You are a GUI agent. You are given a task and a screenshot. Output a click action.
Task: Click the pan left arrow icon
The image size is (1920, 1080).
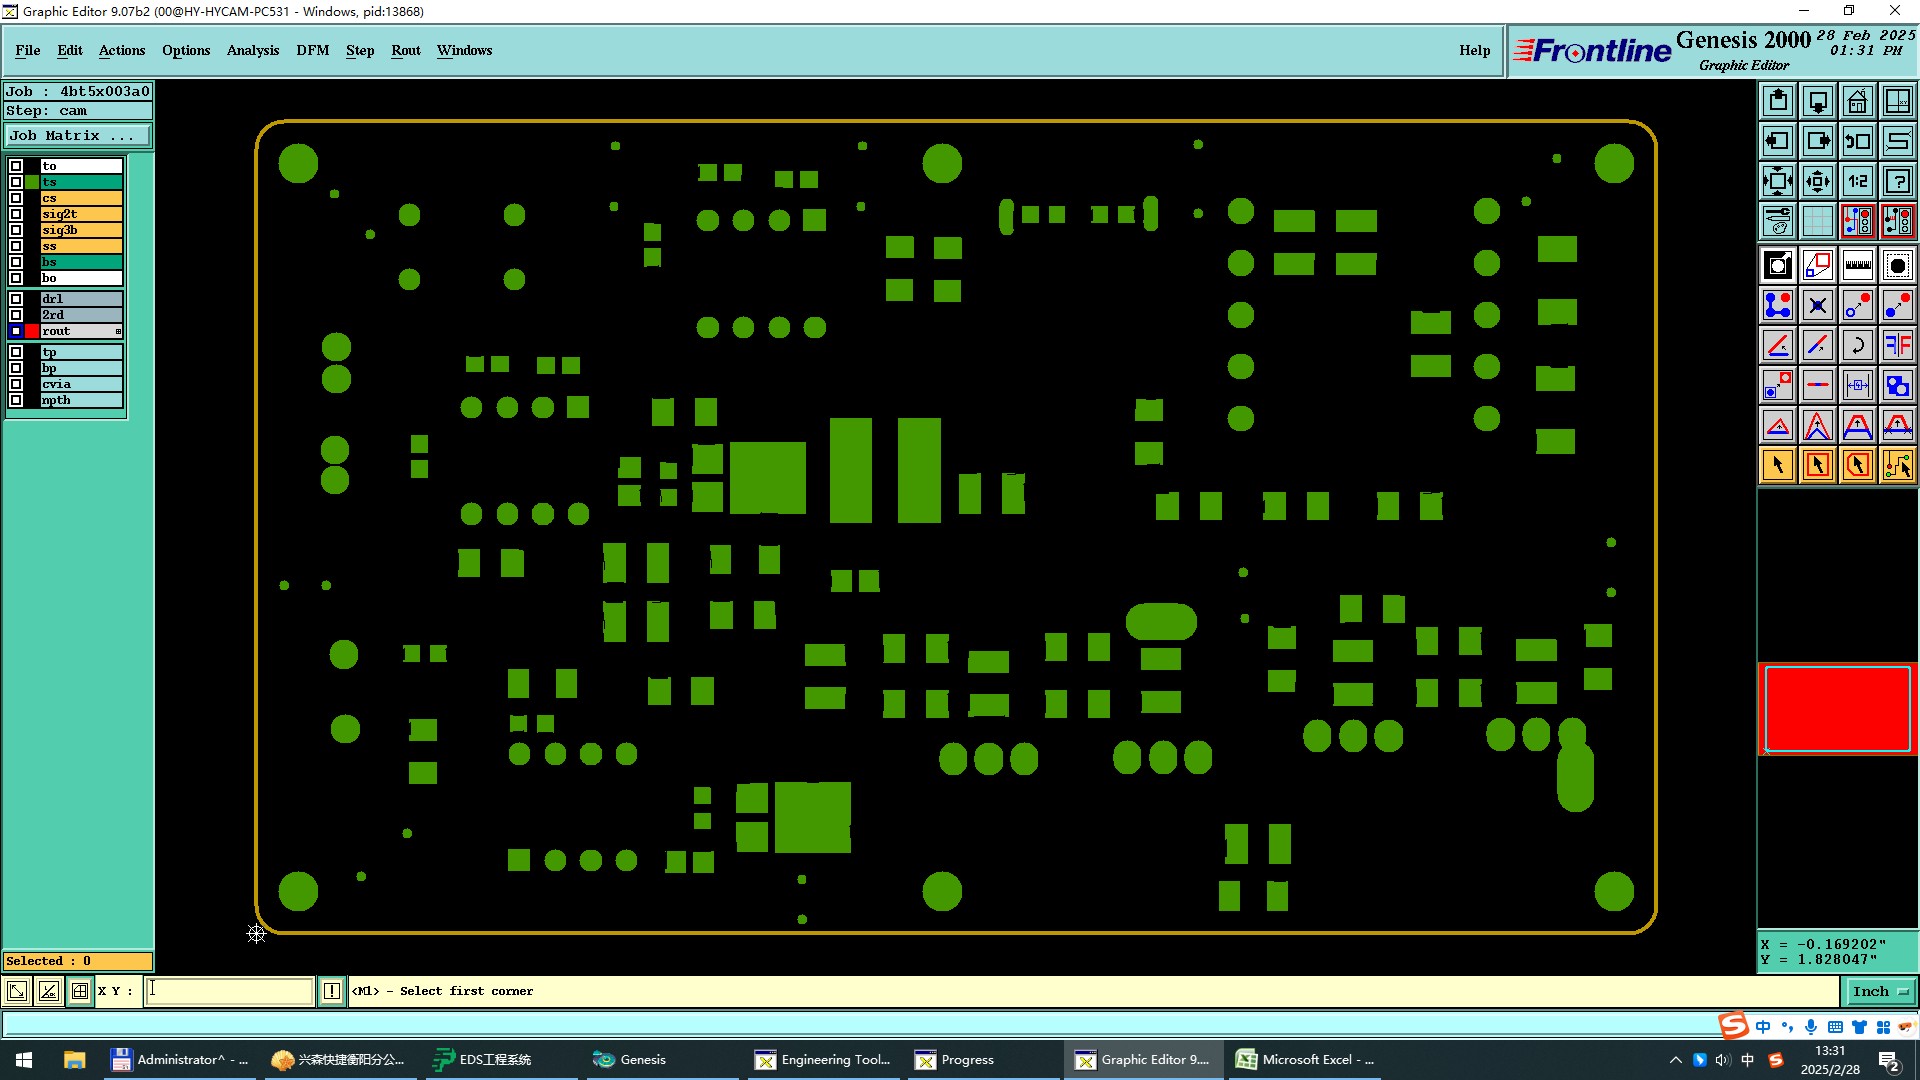(1778, 141)
